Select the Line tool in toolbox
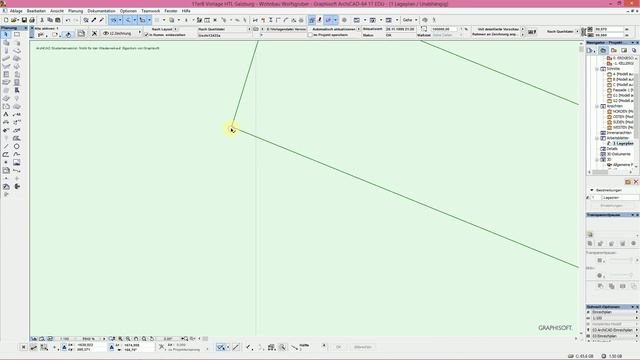Image resolution: width=640 pixels, height=360 pixels. (x=6, y=146)
